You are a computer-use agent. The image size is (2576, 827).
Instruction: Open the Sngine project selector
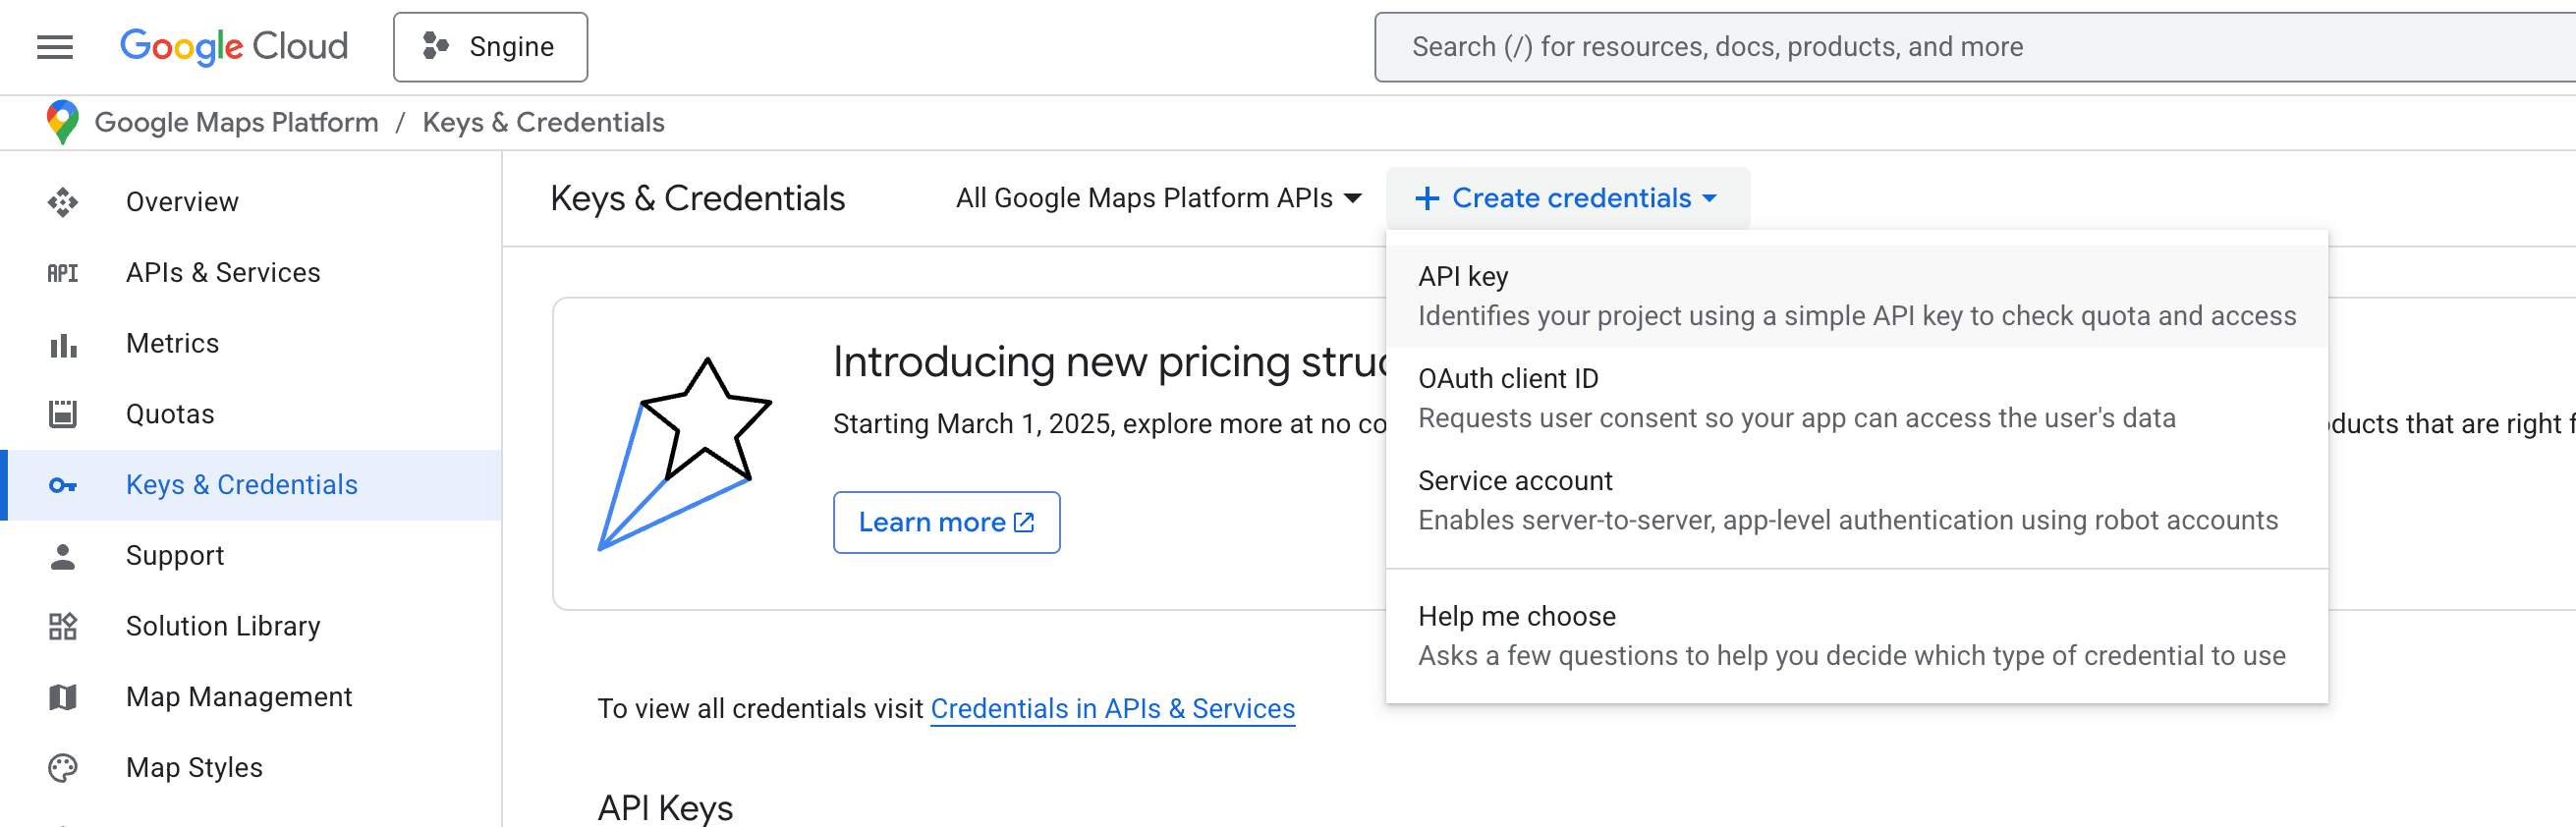tap(490, 47)
